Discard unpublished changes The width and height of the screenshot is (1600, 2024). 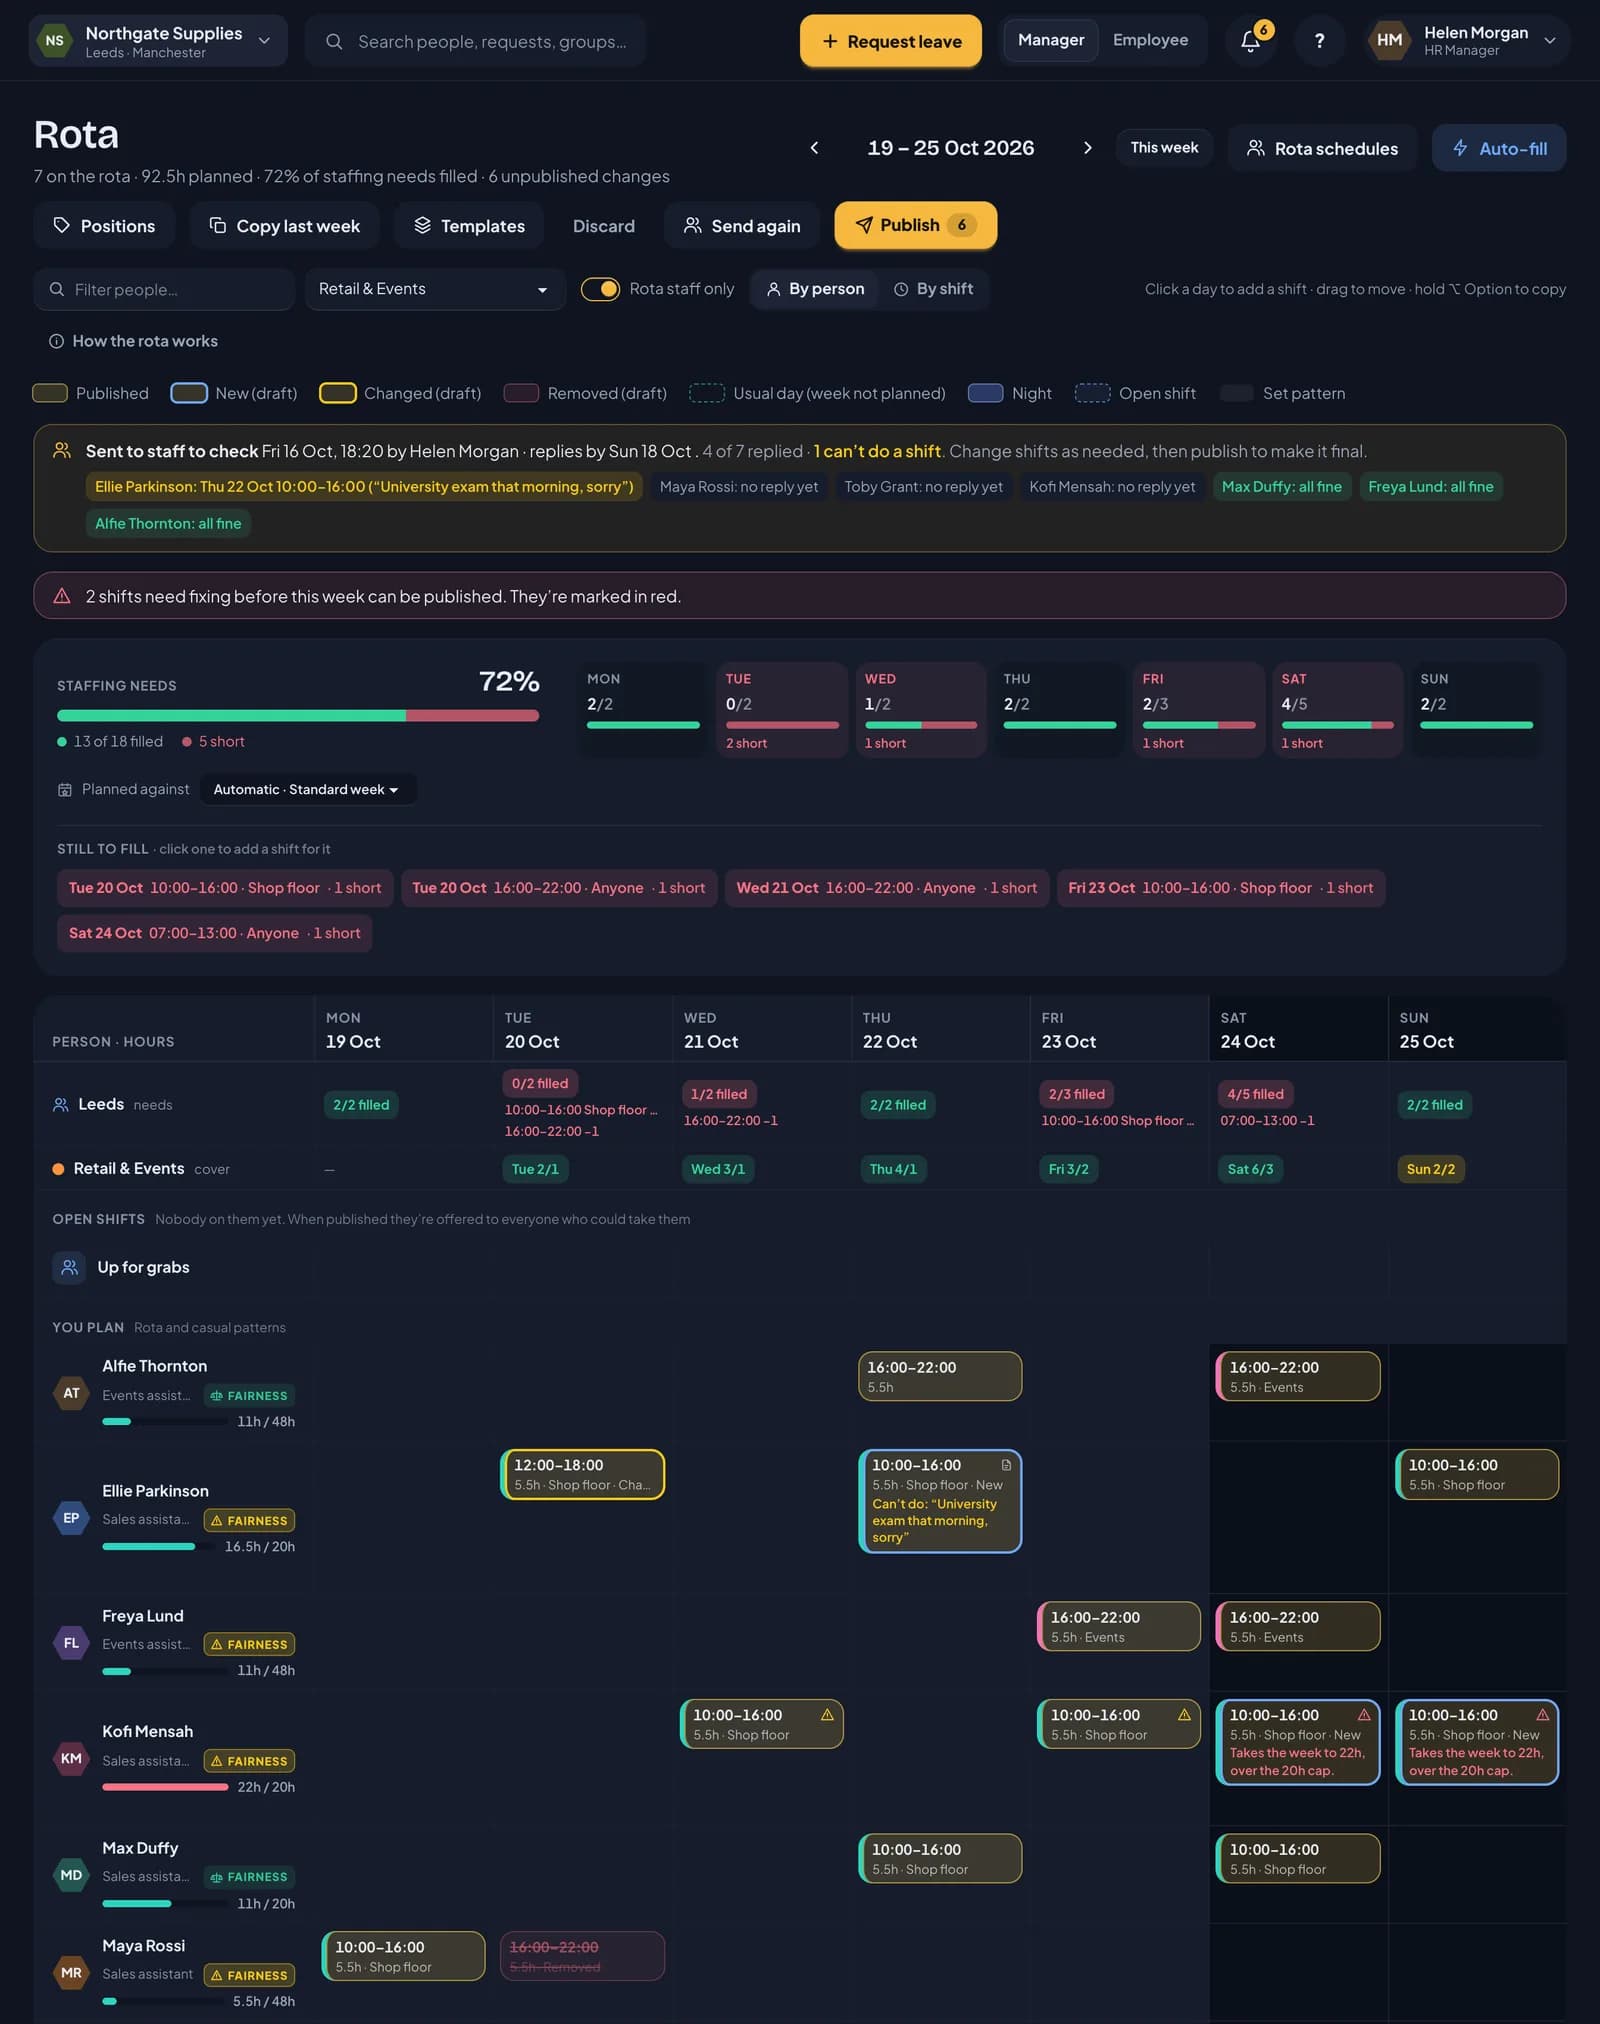point(604,226)
